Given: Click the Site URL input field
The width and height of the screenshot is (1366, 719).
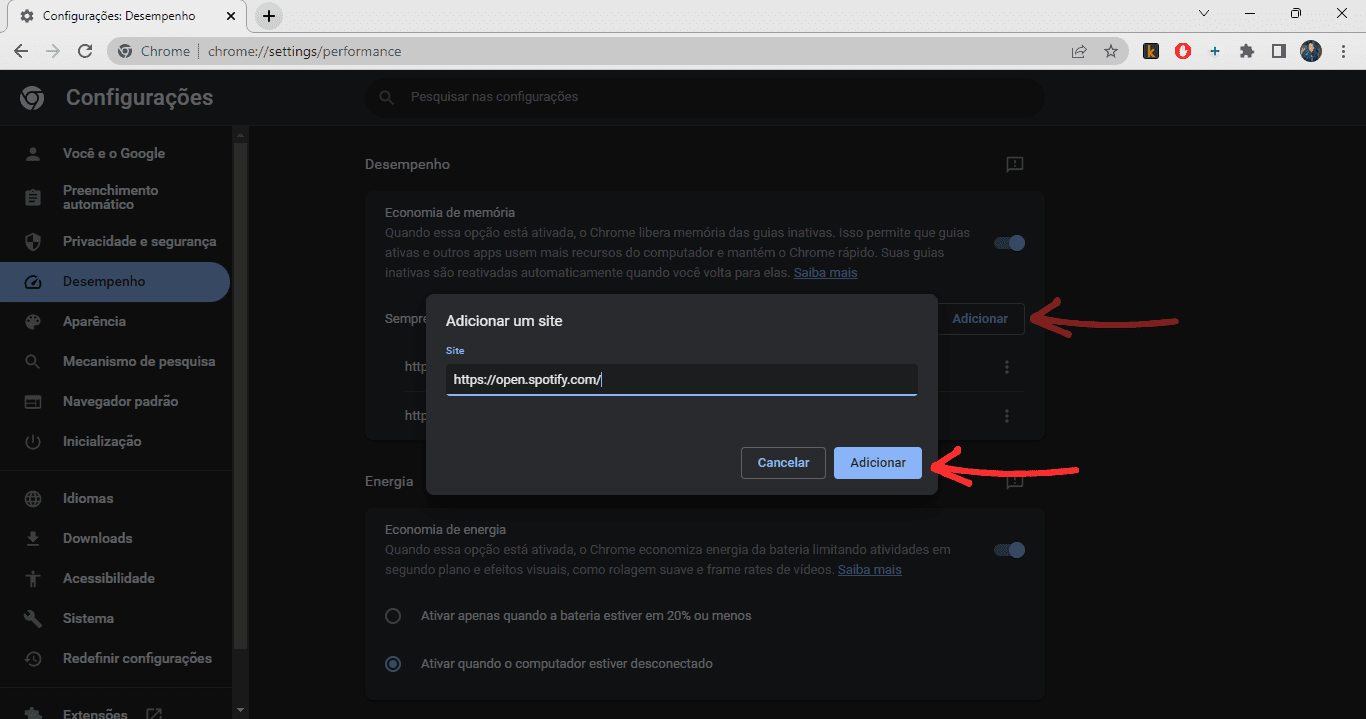Looking at the screenshot, I should 682,380.
